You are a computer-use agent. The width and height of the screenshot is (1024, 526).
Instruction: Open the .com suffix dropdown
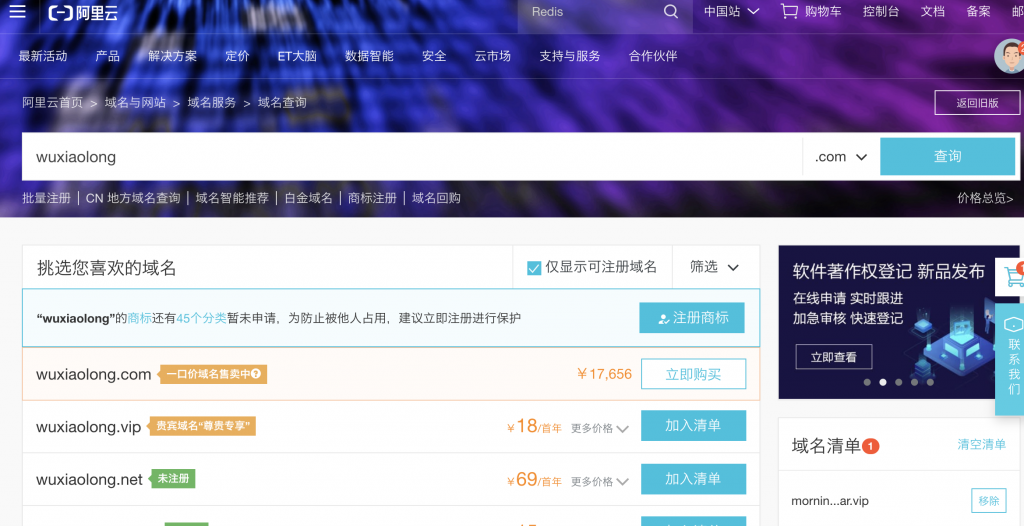click(x=841, y=157)
